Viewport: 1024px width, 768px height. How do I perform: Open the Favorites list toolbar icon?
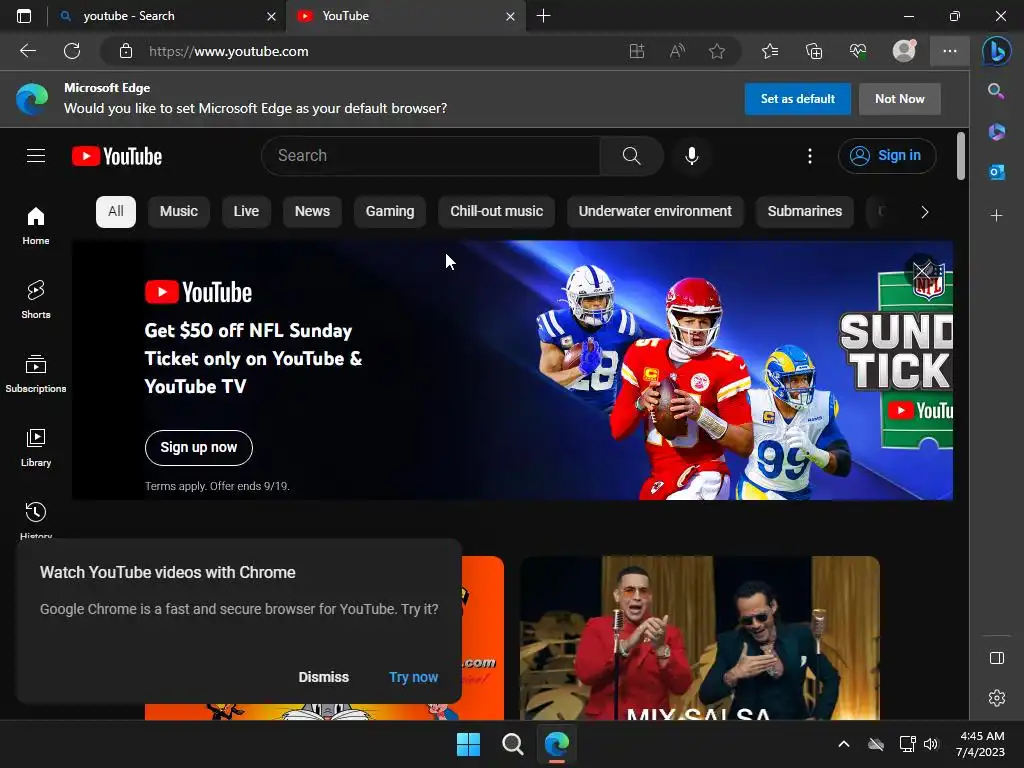click(770, 51)
